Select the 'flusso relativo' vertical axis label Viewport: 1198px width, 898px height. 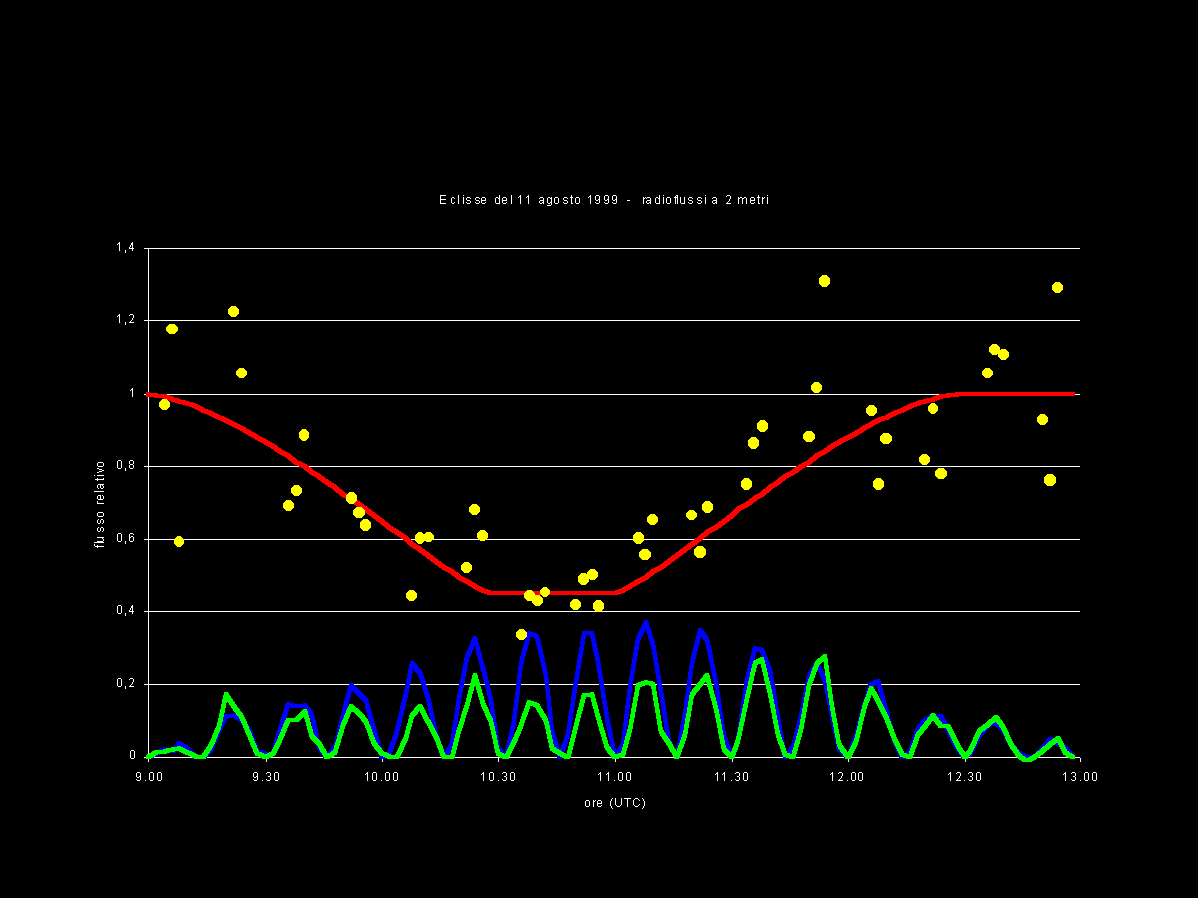pyautogui.click(x=100, y=503)
